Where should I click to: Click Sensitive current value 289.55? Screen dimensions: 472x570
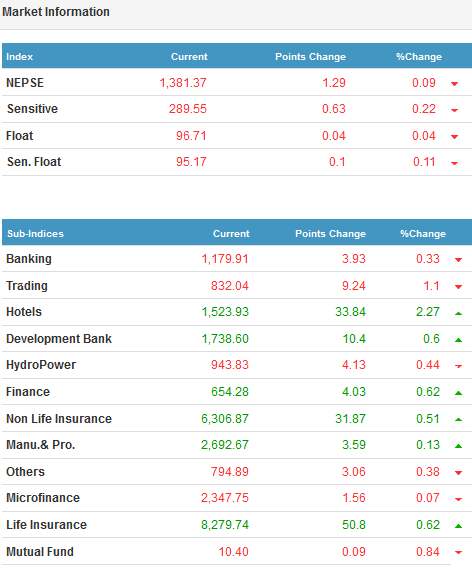pyautogui.click(x=188, y=109)
